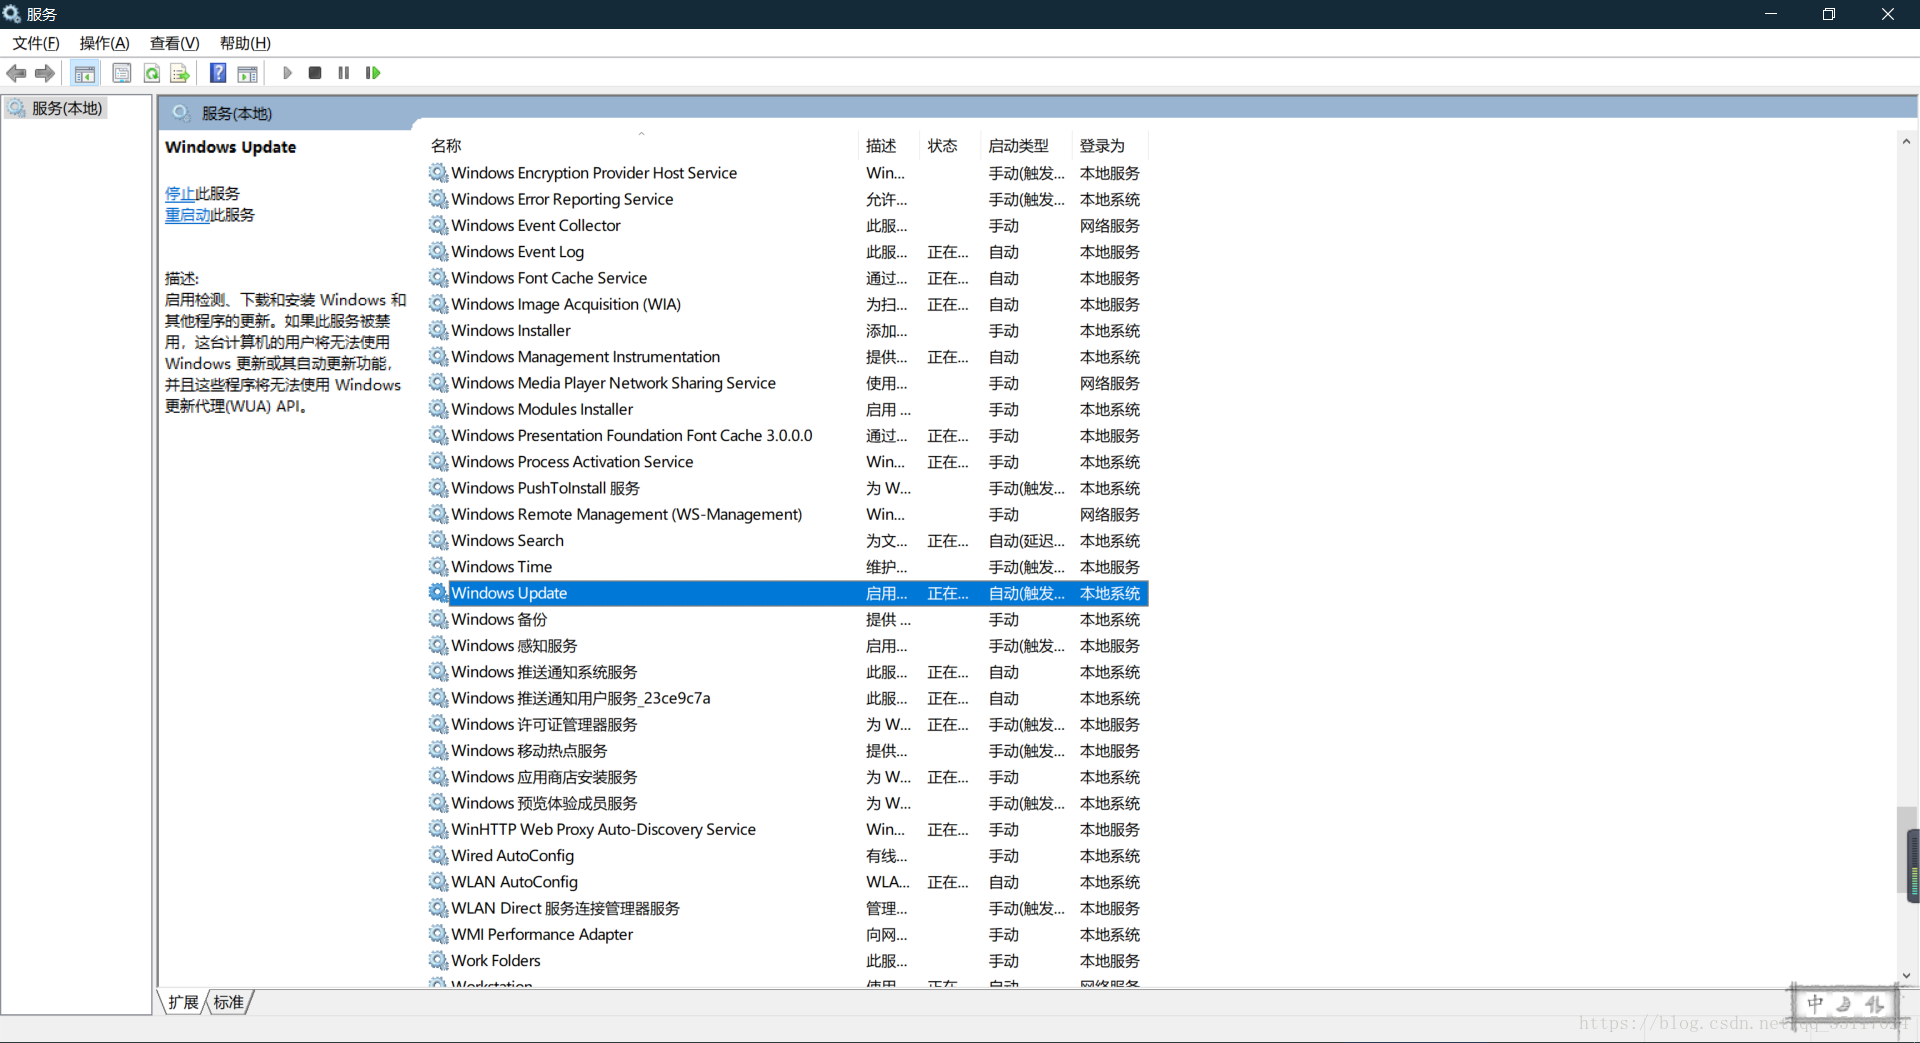Switch to the 扩展 tab
Viewport: 1920px width, 1043px height.
[183, 1002]
